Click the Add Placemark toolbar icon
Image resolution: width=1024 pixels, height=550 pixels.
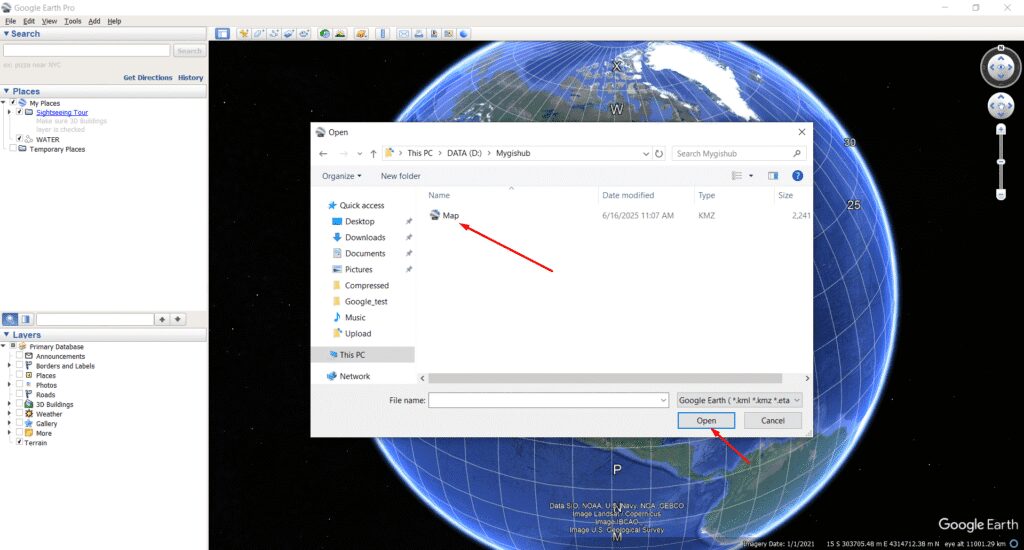coord(244,34)
